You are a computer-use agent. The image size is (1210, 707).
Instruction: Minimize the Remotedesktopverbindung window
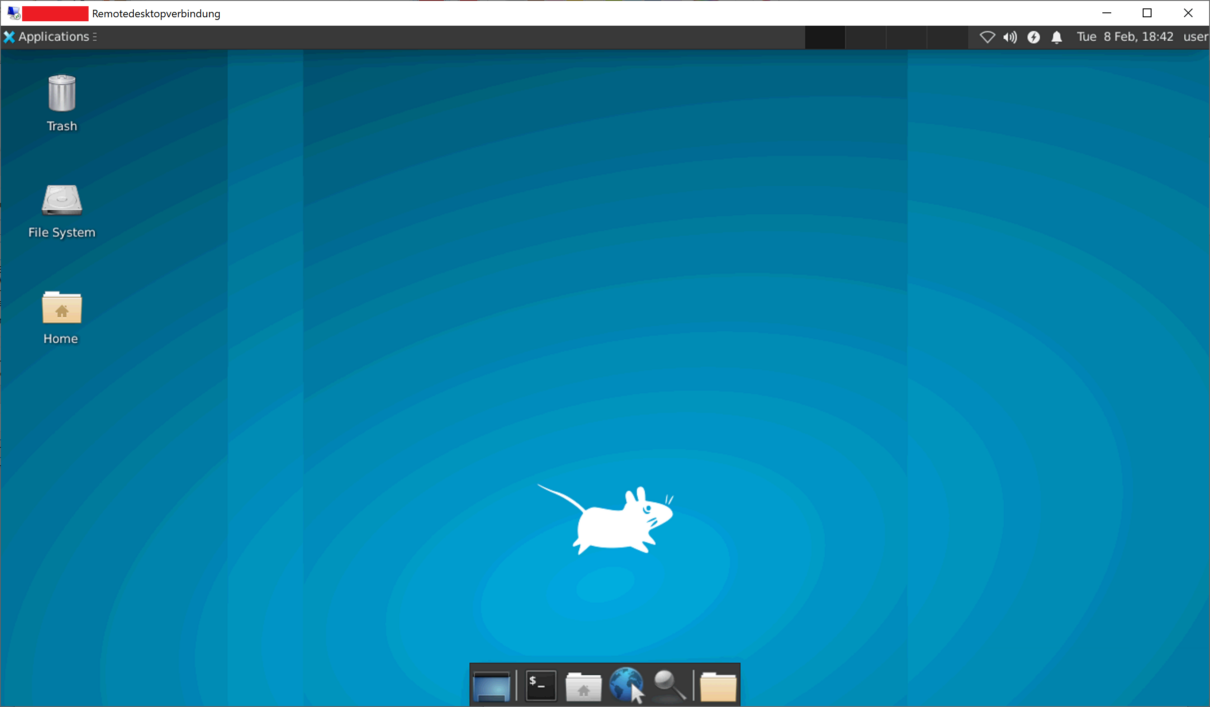tap(1107, 13)
